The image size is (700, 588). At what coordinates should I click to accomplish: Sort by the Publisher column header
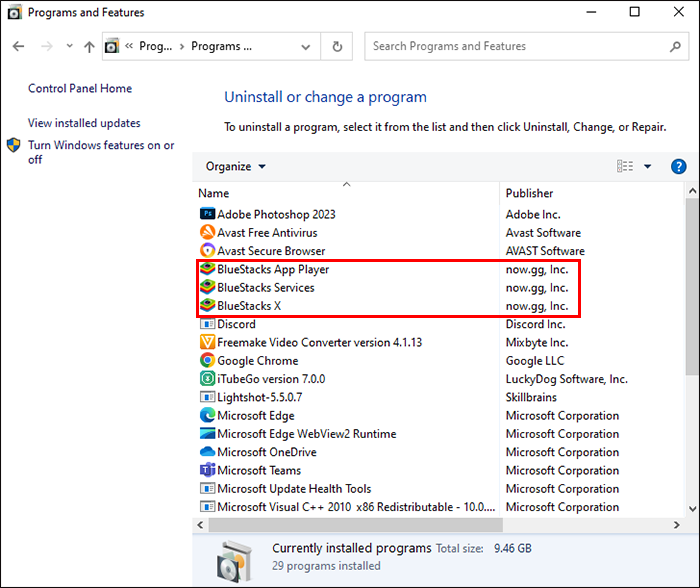click(x=592, y=193)
